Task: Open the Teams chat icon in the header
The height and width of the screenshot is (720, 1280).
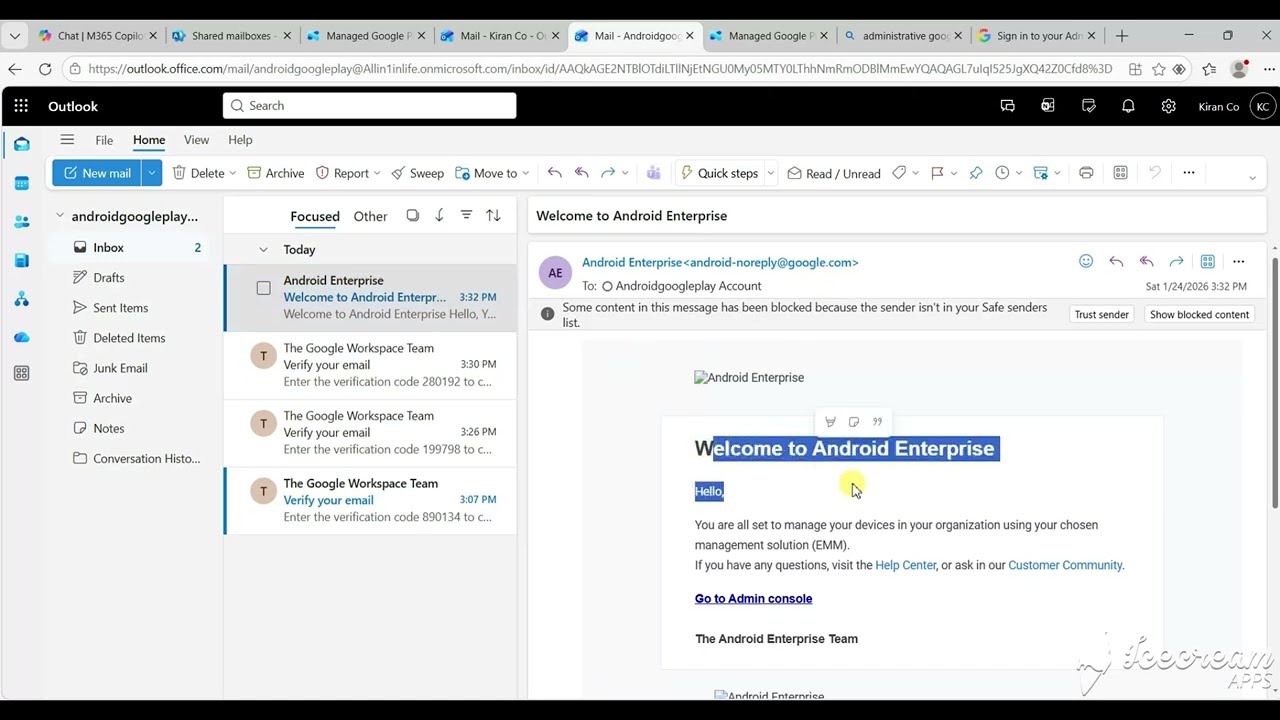Action: 1008,106
